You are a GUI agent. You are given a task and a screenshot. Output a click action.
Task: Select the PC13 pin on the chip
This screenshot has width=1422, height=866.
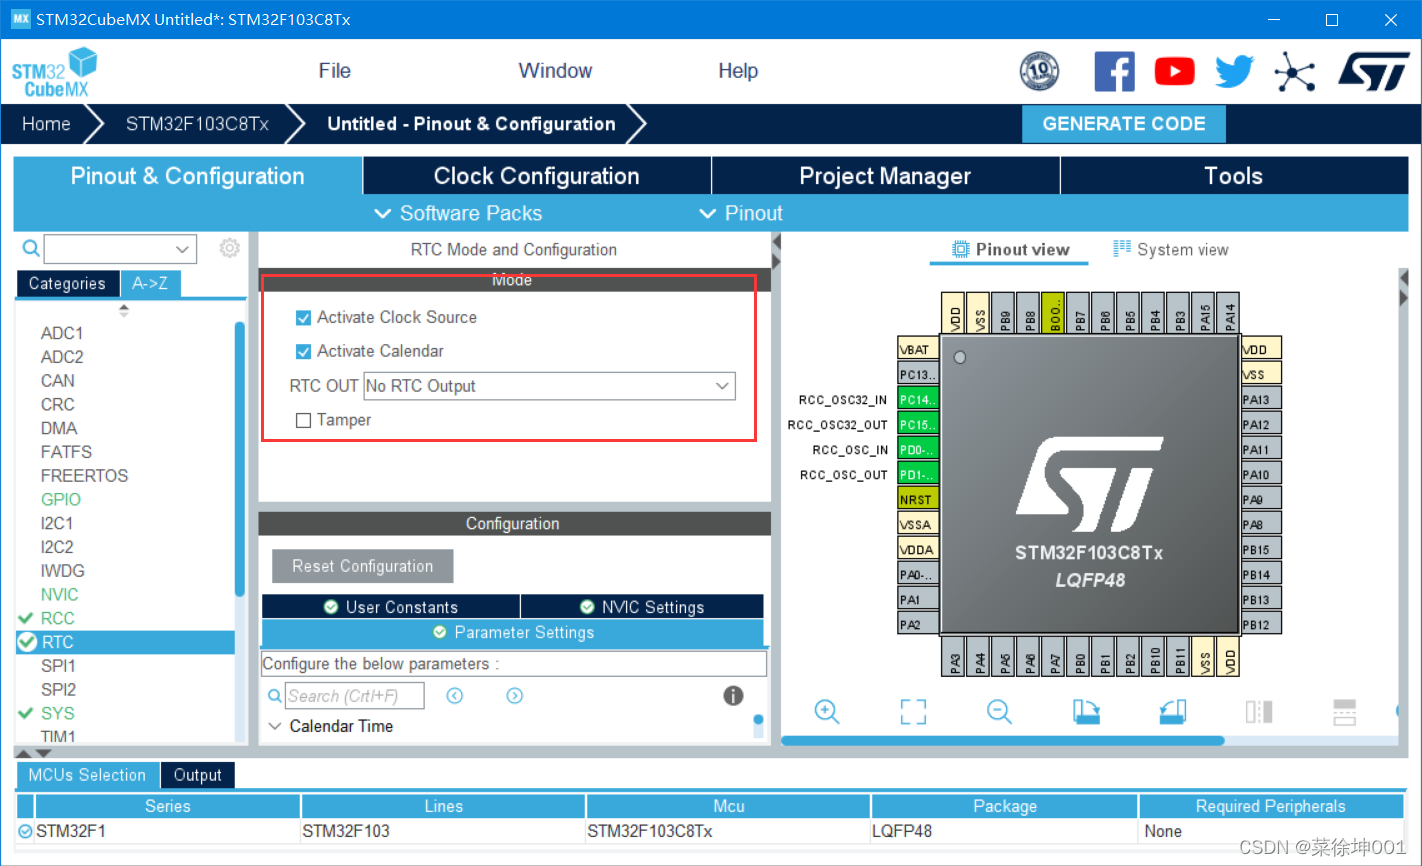coord(918,374)
